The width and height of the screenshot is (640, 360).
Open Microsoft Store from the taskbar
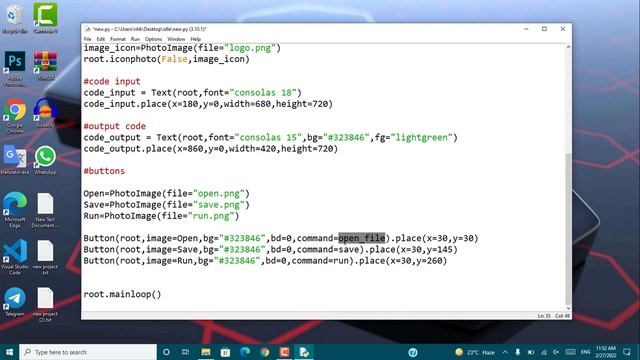pyautogui.click(x=225, y=352)
